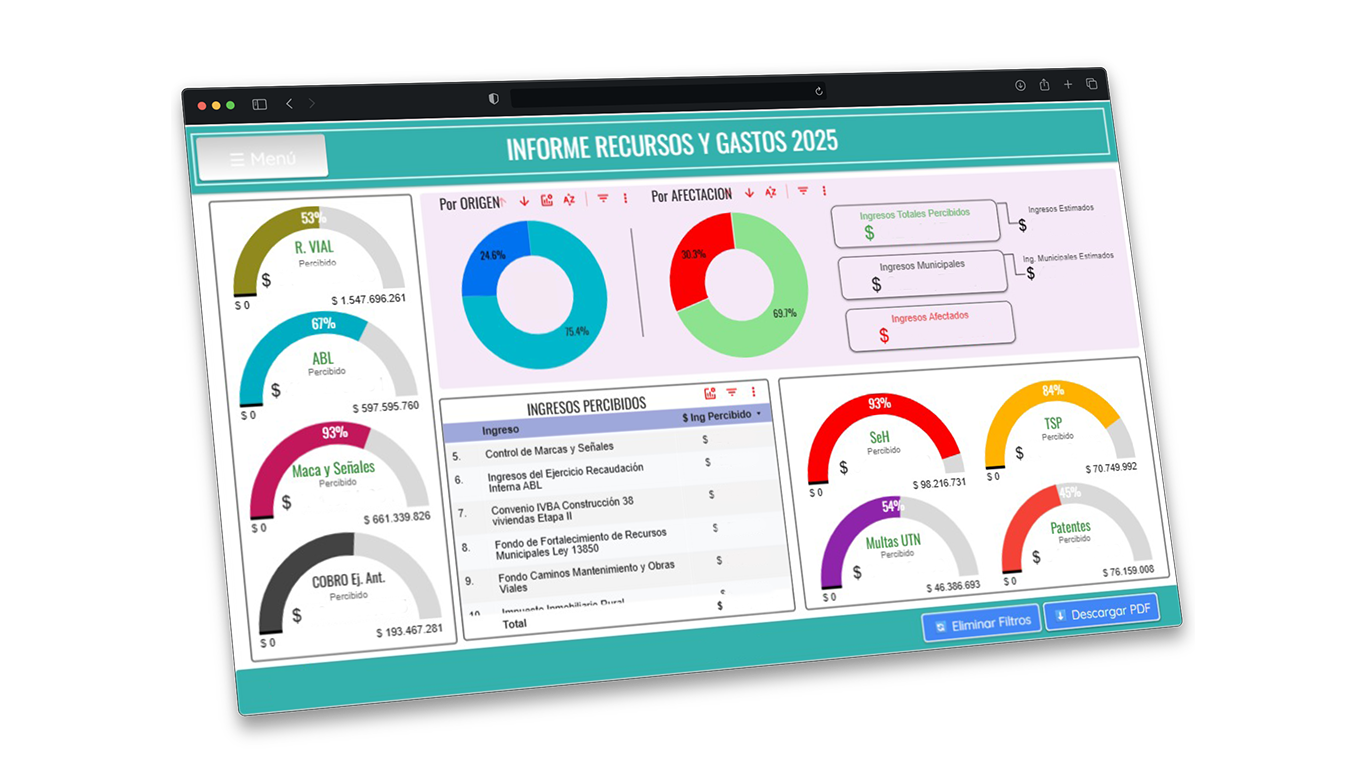Select the Control de Marcas y Señales row

point(608,447)
